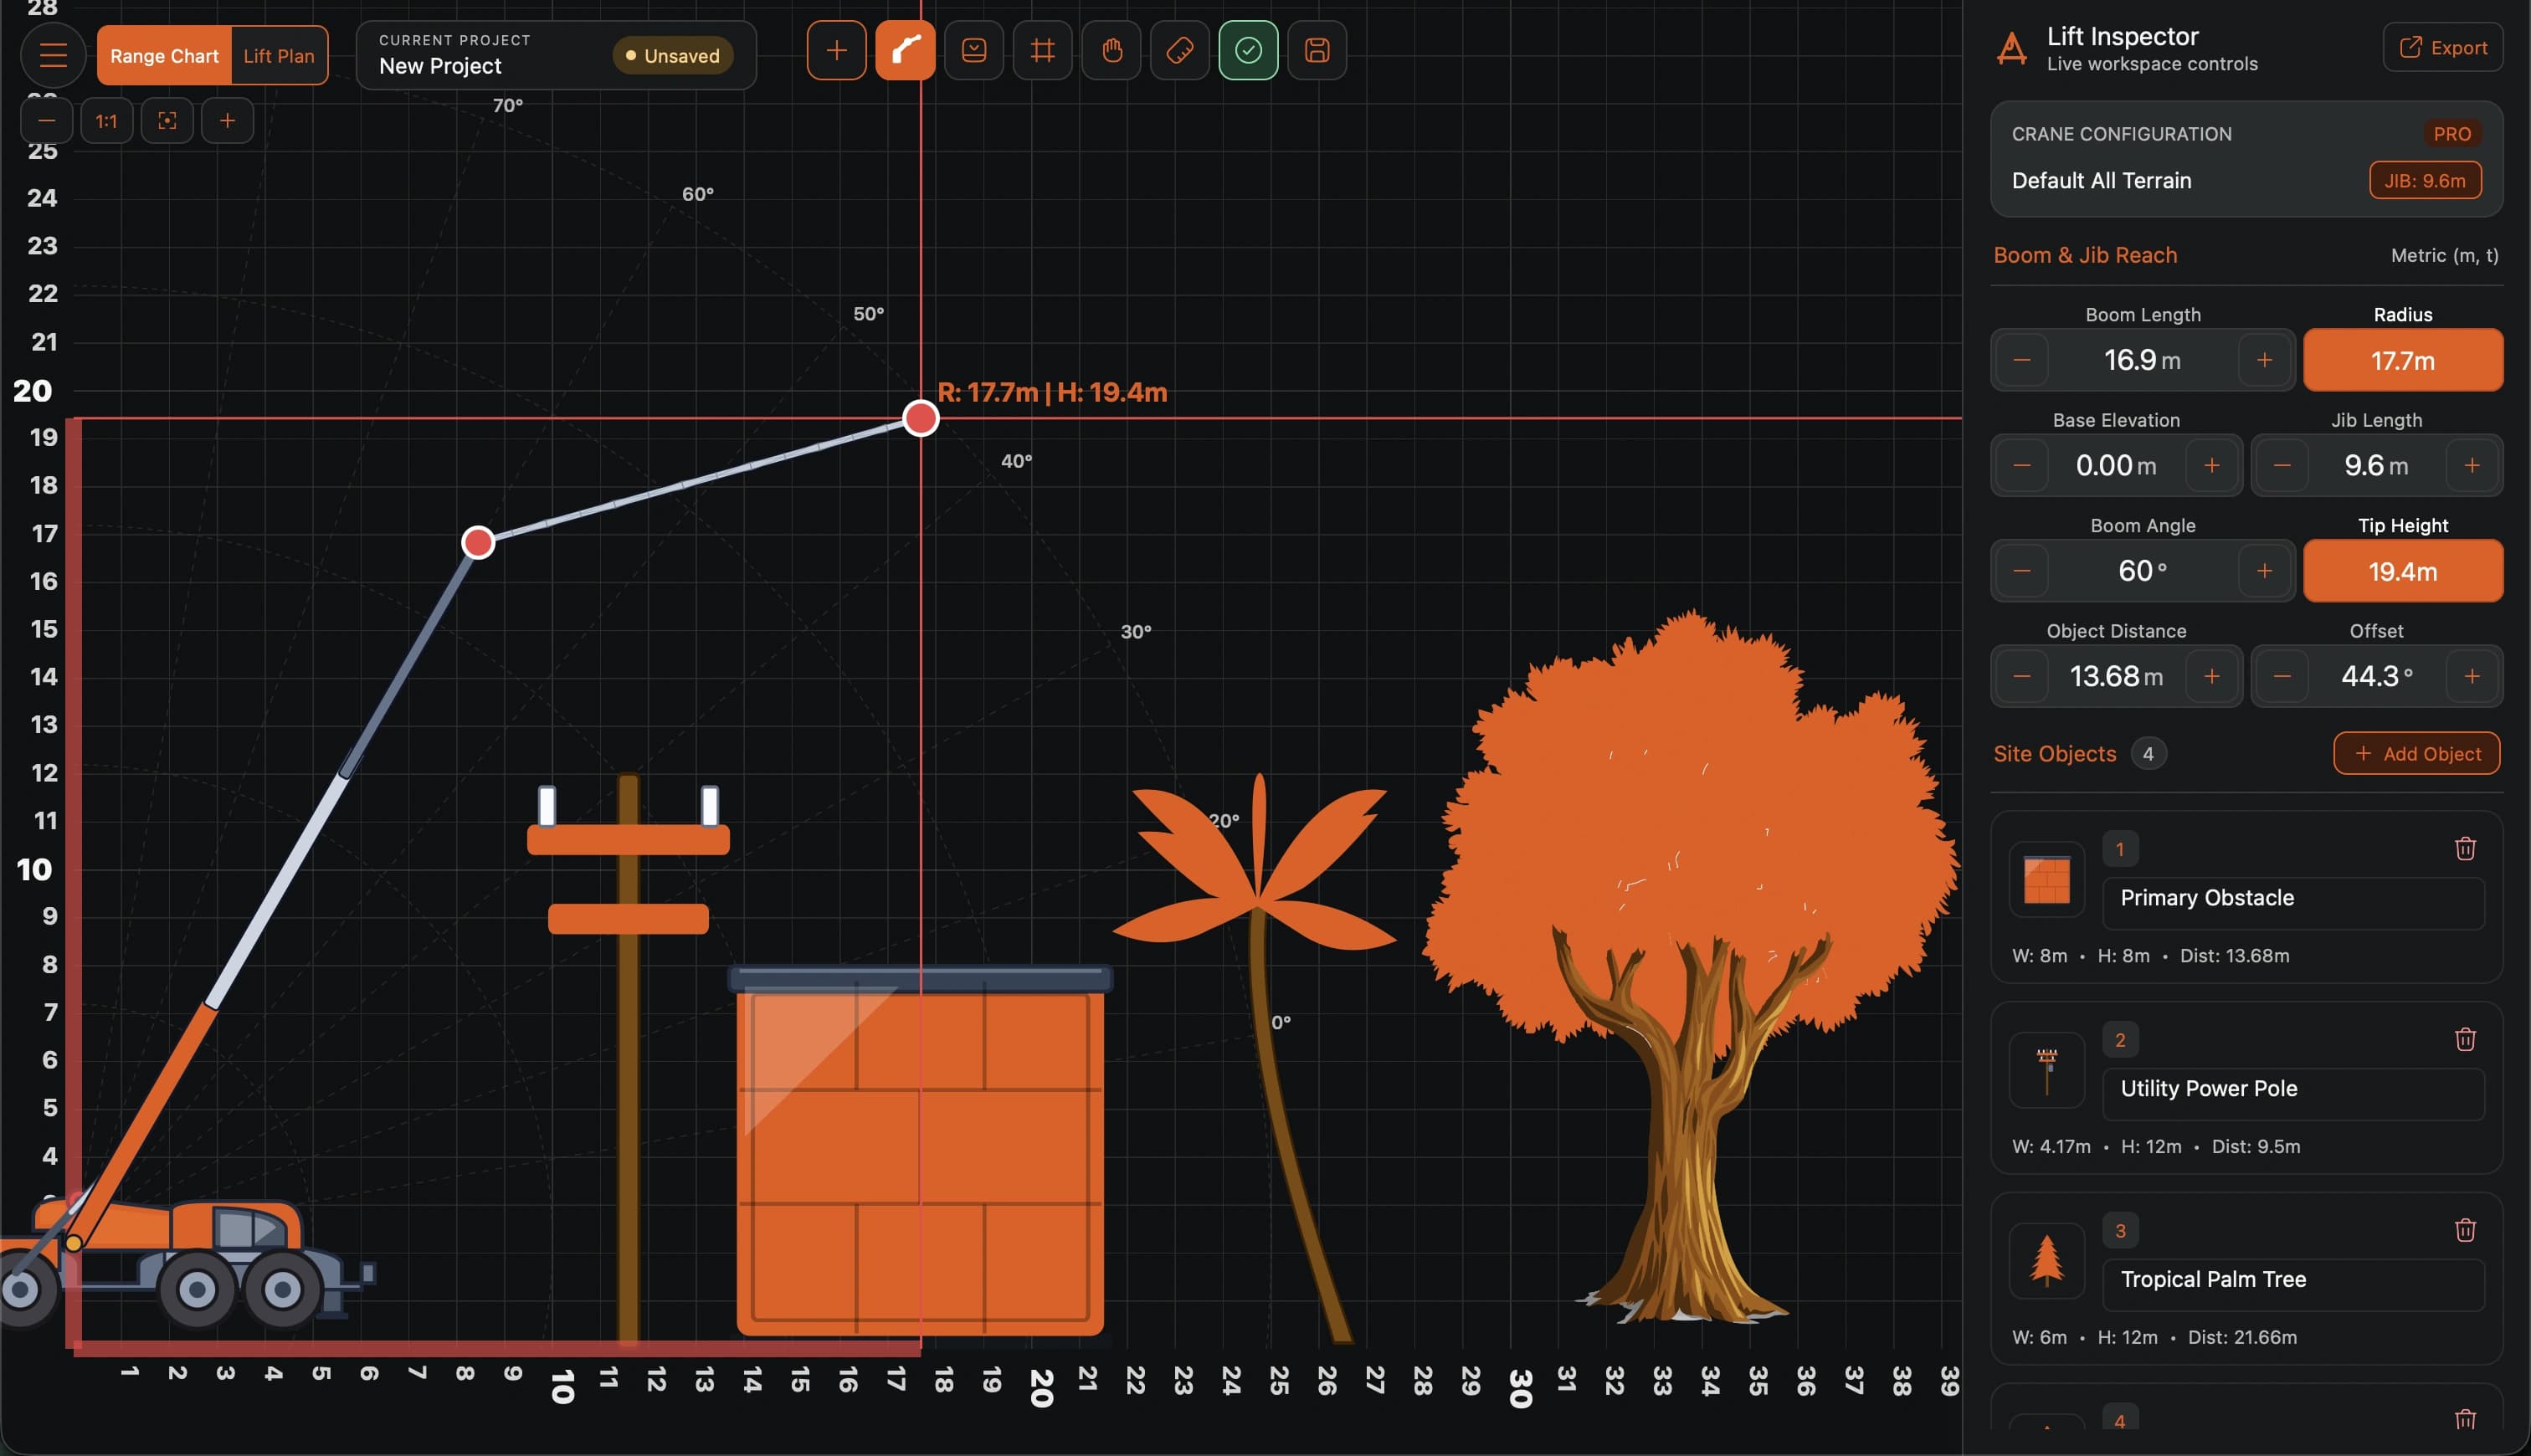This screenshot has height=1456, width=2531.
Task: Click the Add Object button
Action: click(x=2417, y=754)
